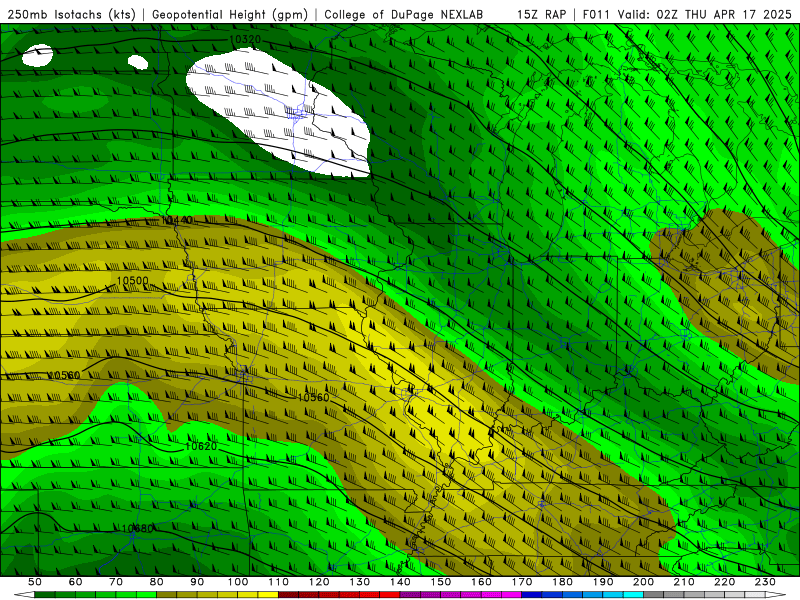Click the 210 tick label on color bar
800x600 pixels.
pos(684,582)
